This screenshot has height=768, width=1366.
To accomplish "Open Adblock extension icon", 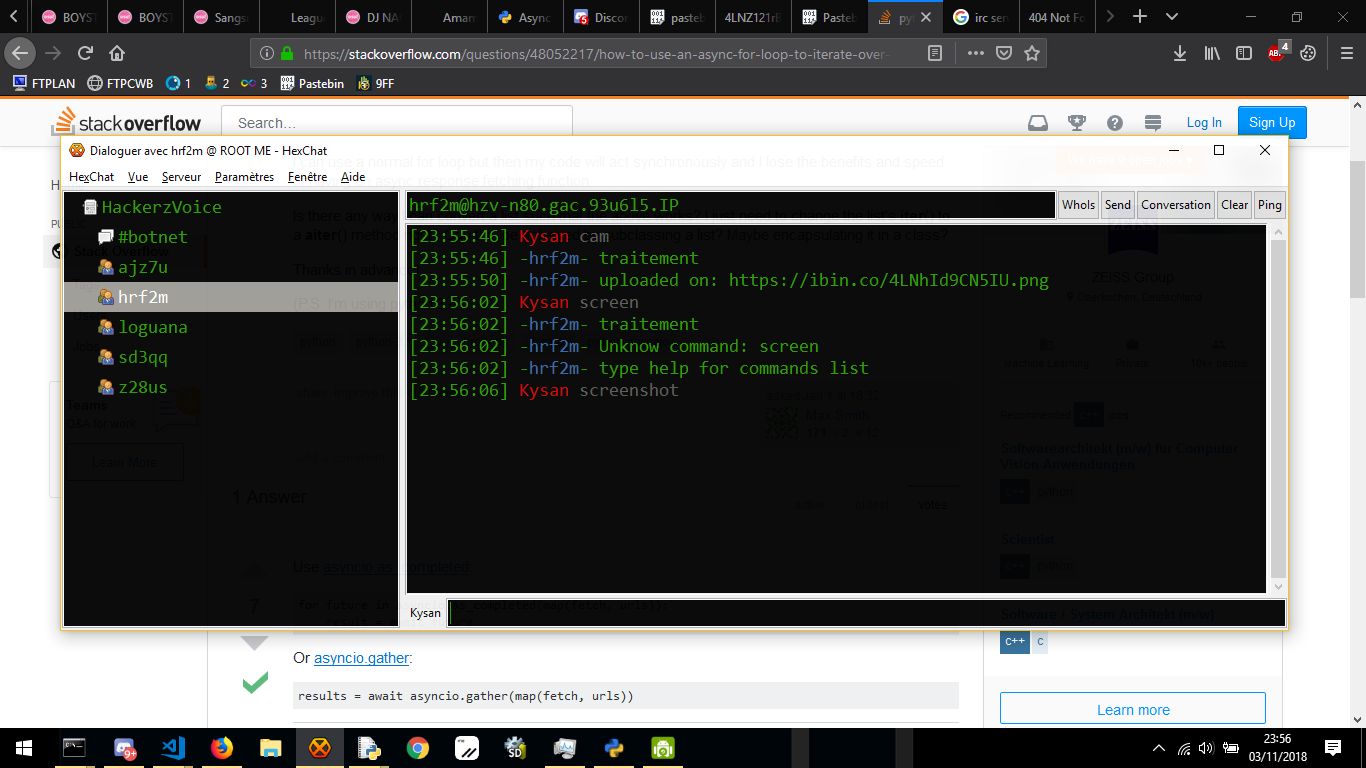I will (x=1277, y=52).
